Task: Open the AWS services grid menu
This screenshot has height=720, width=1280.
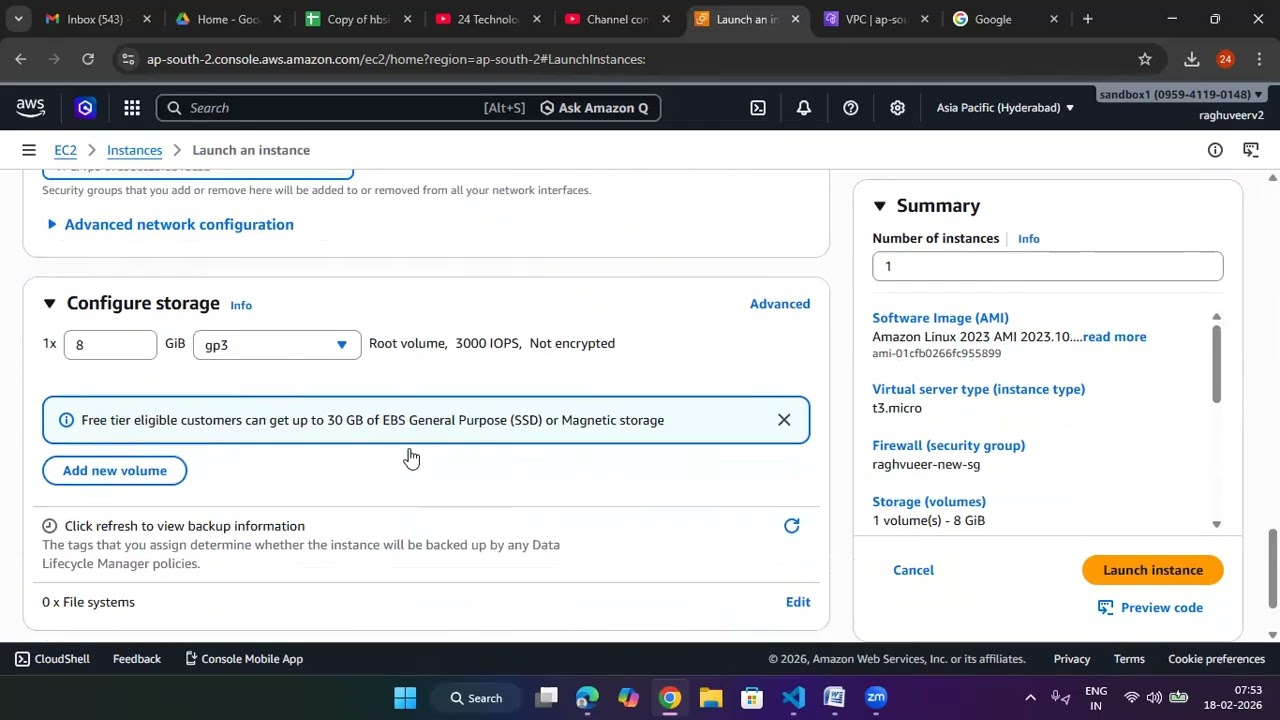Action: coord(132,108)
